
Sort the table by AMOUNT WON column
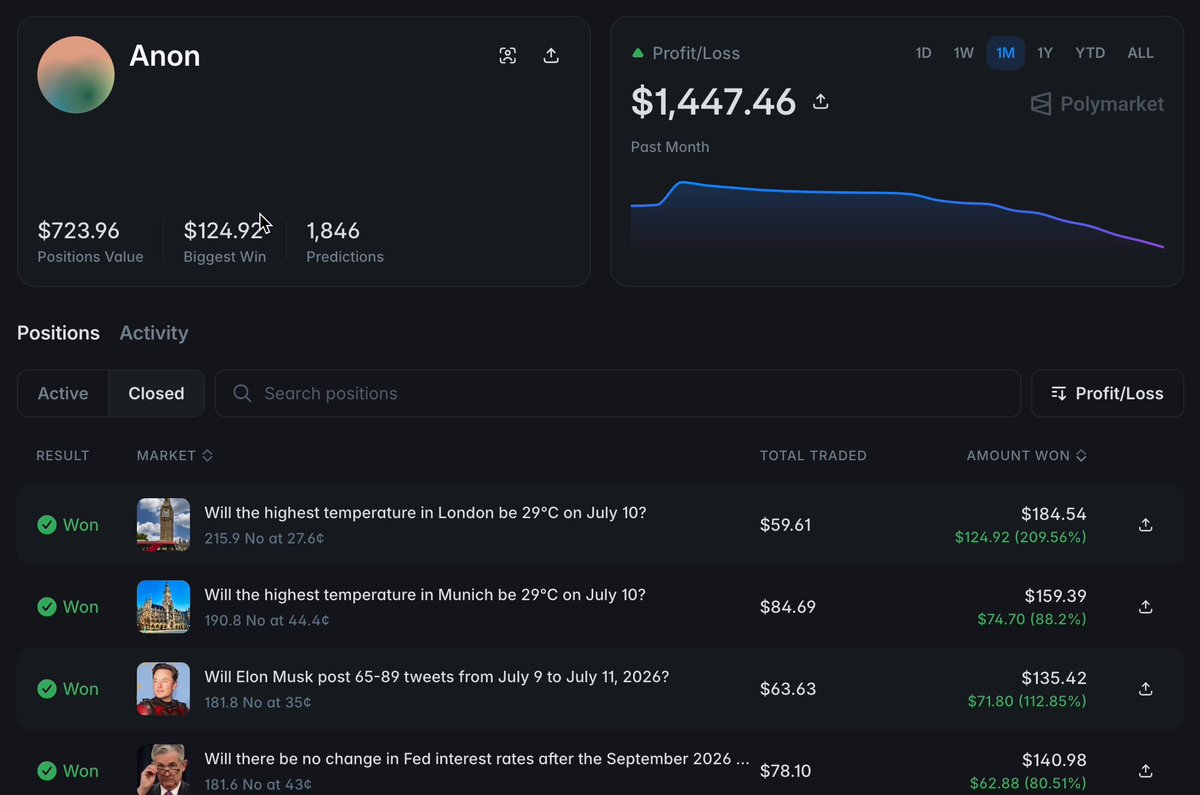[1026, 455]
